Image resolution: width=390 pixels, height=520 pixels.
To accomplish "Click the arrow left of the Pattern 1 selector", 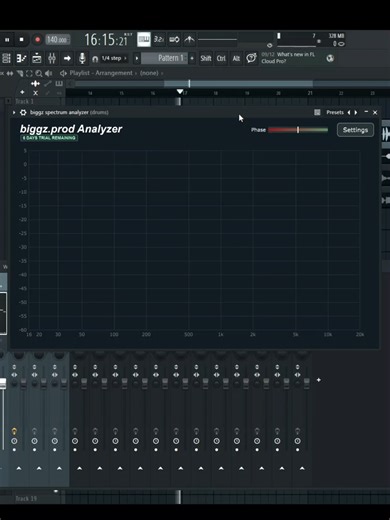I will 137,59.
